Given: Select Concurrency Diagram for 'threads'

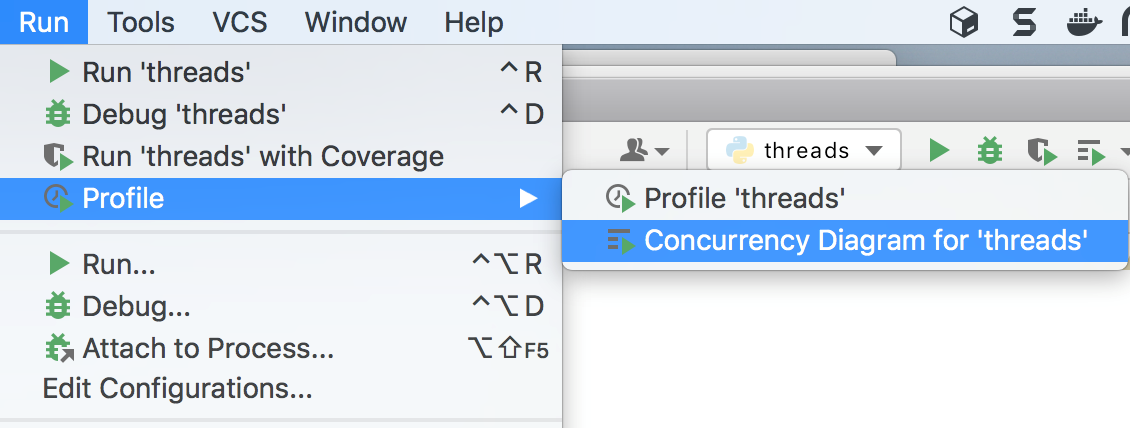Looking at the screenshot, I should (x=865, y=241).
